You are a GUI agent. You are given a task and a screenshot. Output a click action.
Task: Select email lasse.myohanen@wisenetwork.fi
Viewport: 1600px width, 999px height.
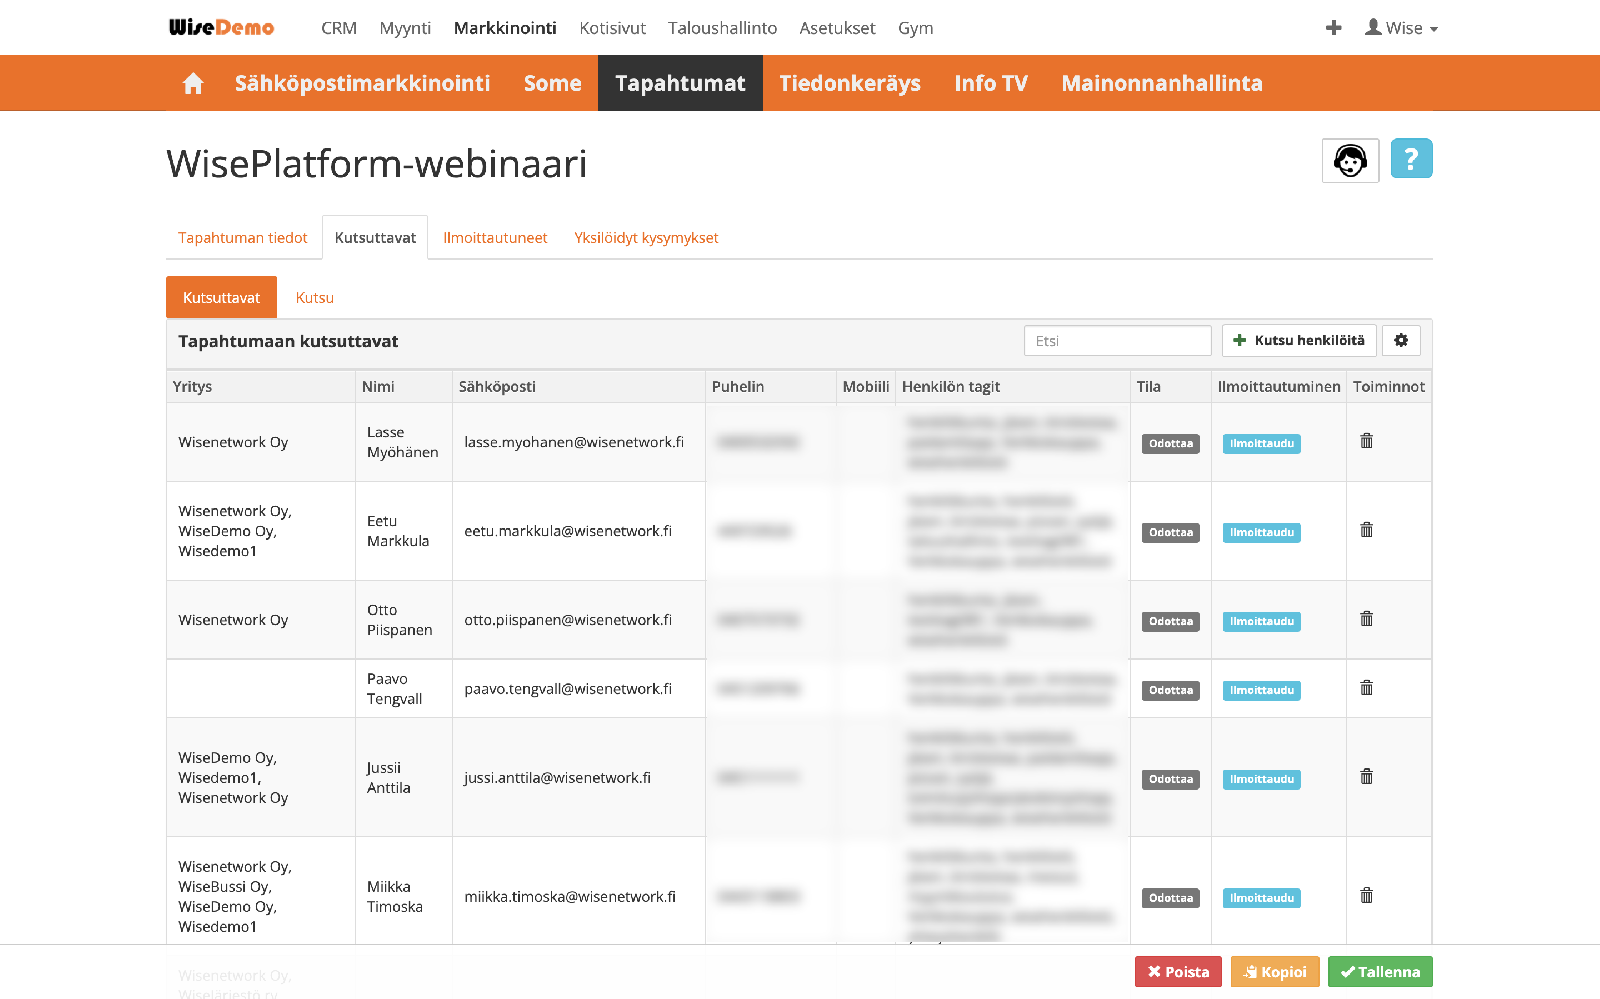(574, 442)
